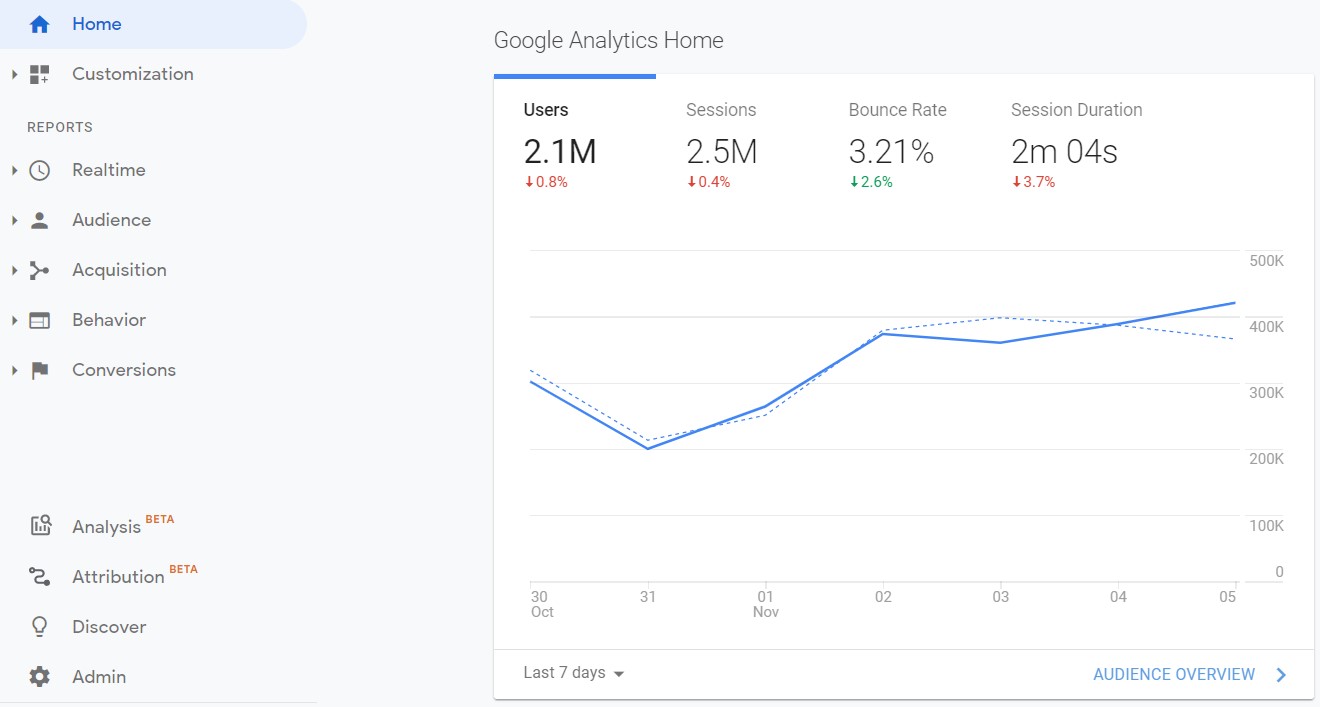Open the Customization section icon
This screenshot has width=1320, height=707.
38,74
